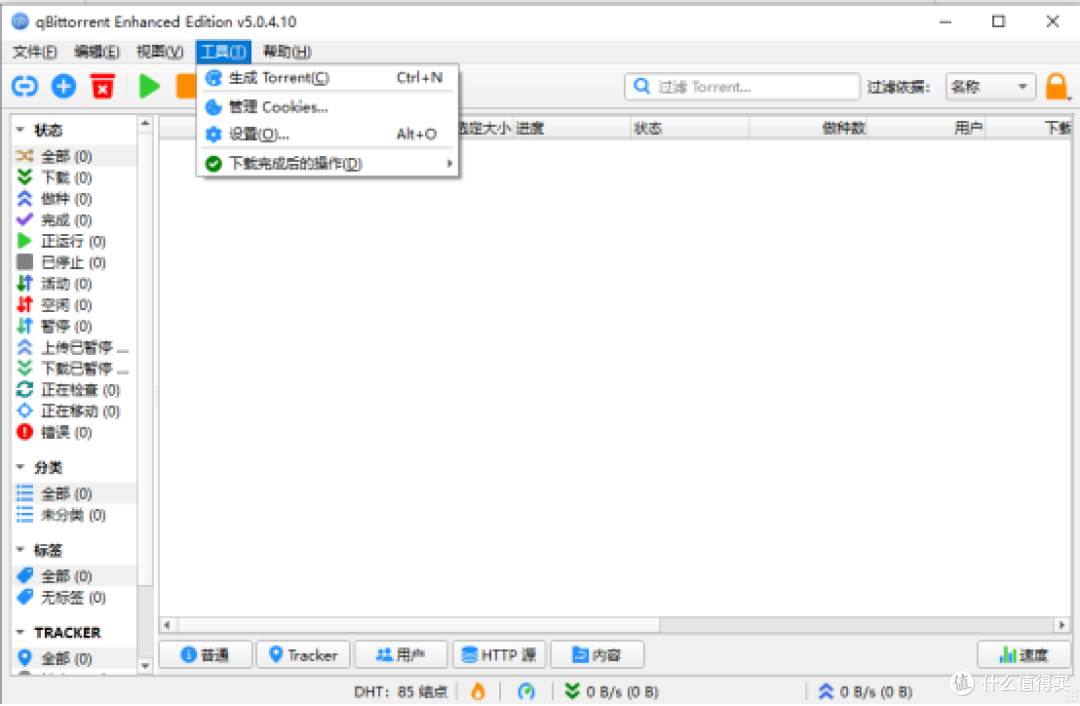Switch to the 用户 tab
The width and height of the screenshot is (1080, 706).
401,654
